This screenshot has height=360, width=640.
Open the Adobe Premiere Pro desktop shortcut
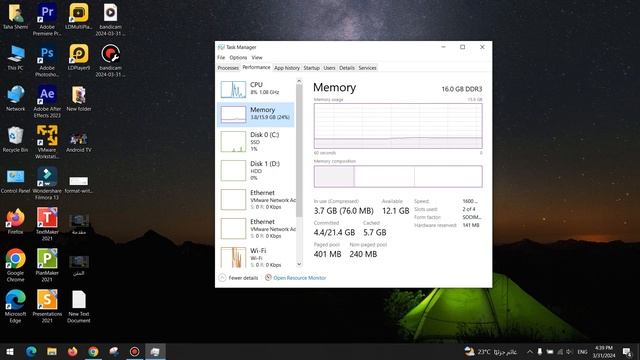(47, 19)
